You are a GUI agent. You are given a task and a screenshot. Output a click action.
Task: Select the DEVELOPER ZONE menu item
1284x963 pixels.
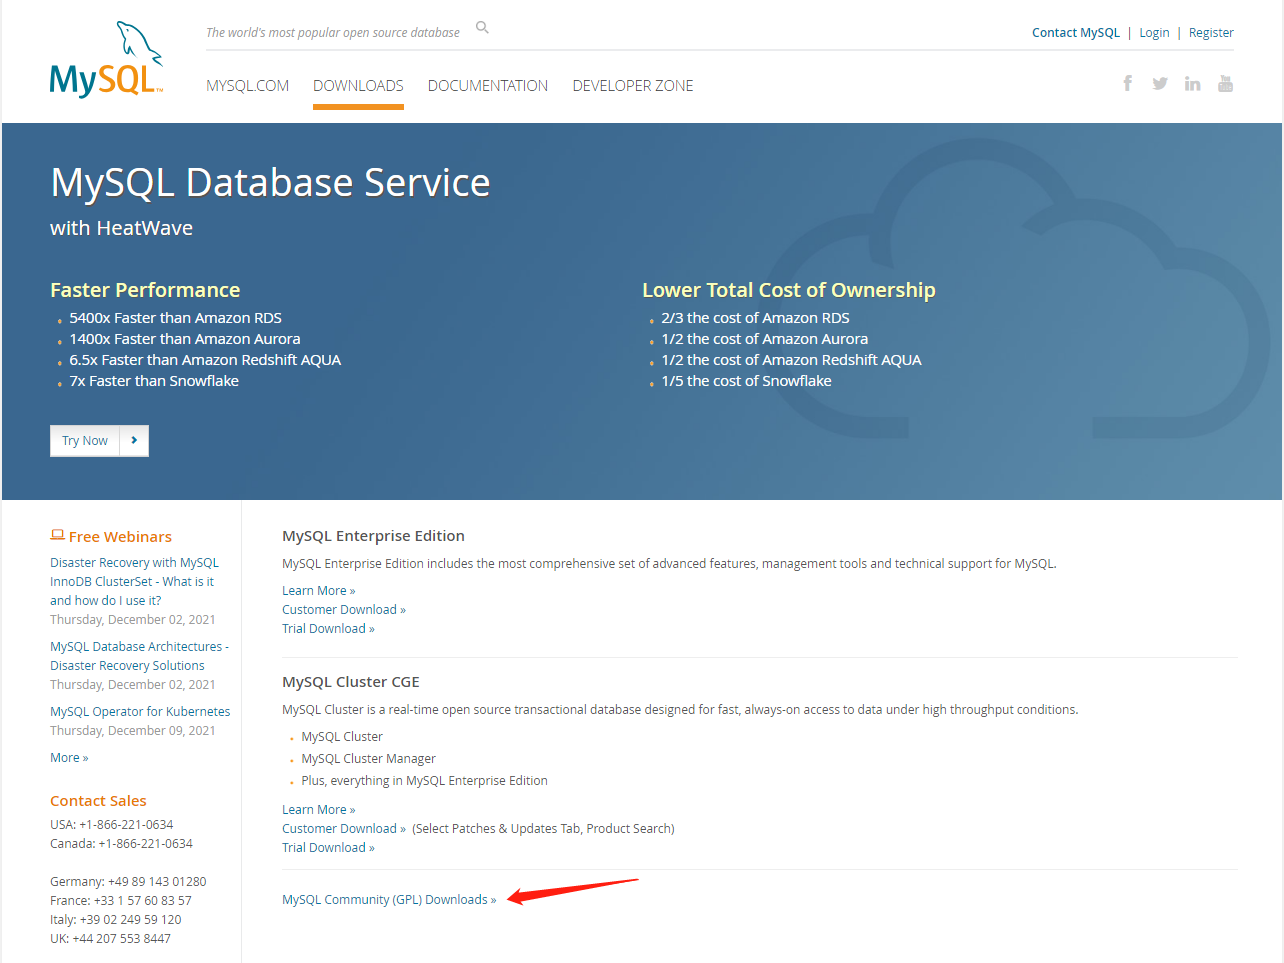(632, 85)
